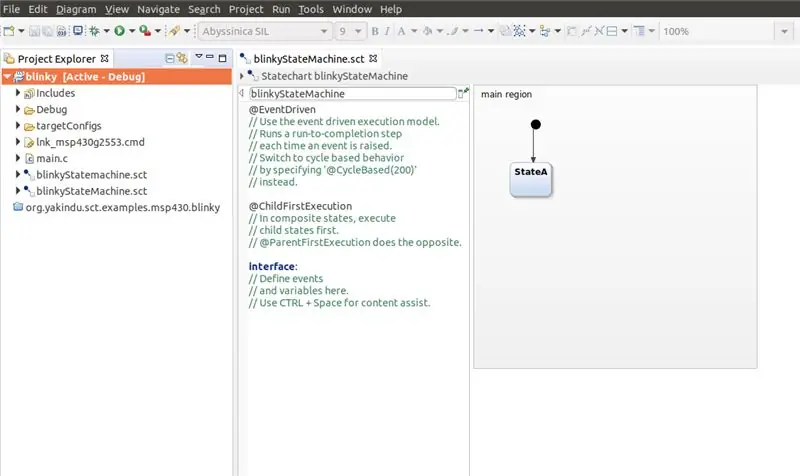Expand the Includes node
This screenshot has width=800, height=476.
(18, 93)
